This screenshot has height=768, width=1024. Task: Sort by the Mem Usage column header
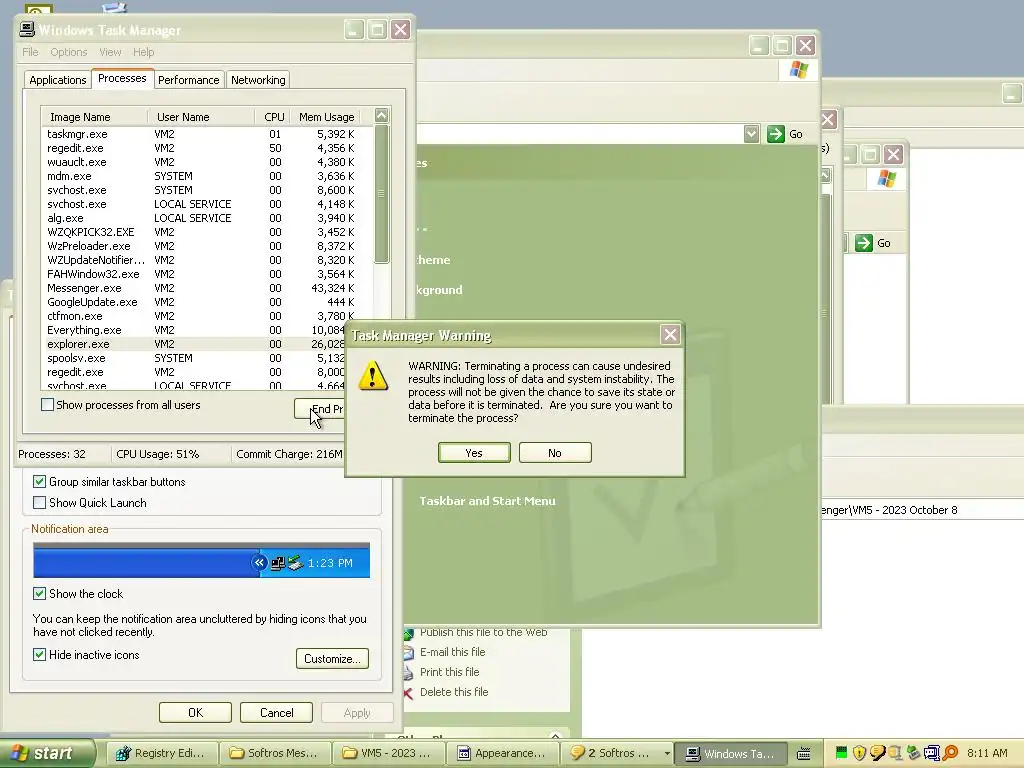coord(327,117)
